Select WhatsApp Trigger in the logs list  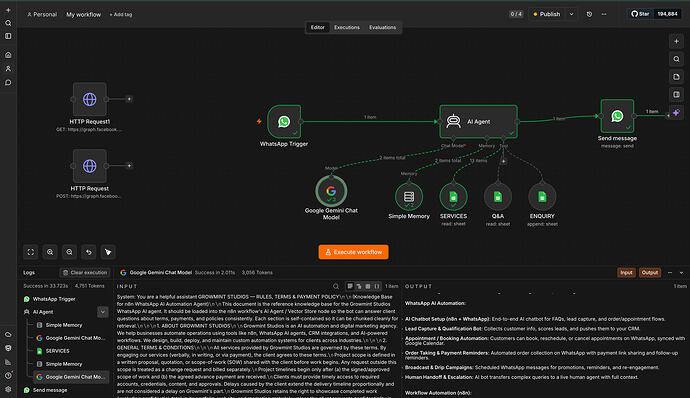[54, 299]
